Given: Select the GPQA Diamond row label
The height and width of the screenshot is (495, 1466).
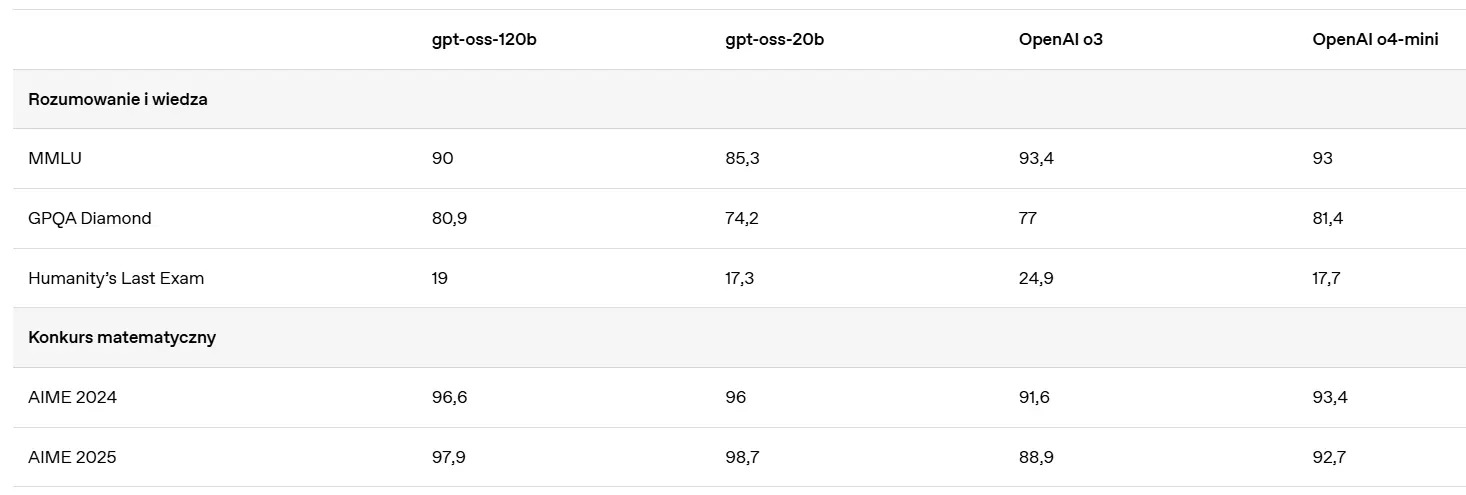Looking at the screenshot, I should coord(90,218).
